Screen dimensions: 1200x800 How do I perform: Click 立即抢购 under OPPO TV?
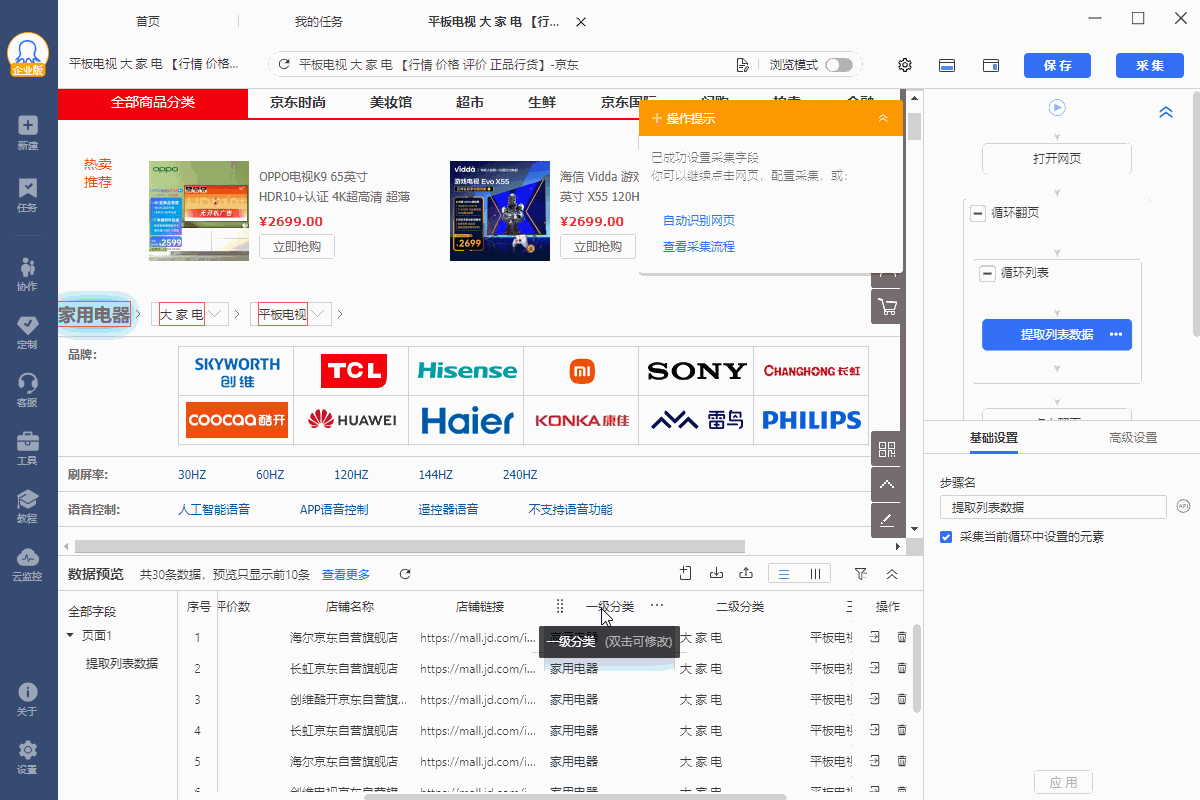pos(297,247)
